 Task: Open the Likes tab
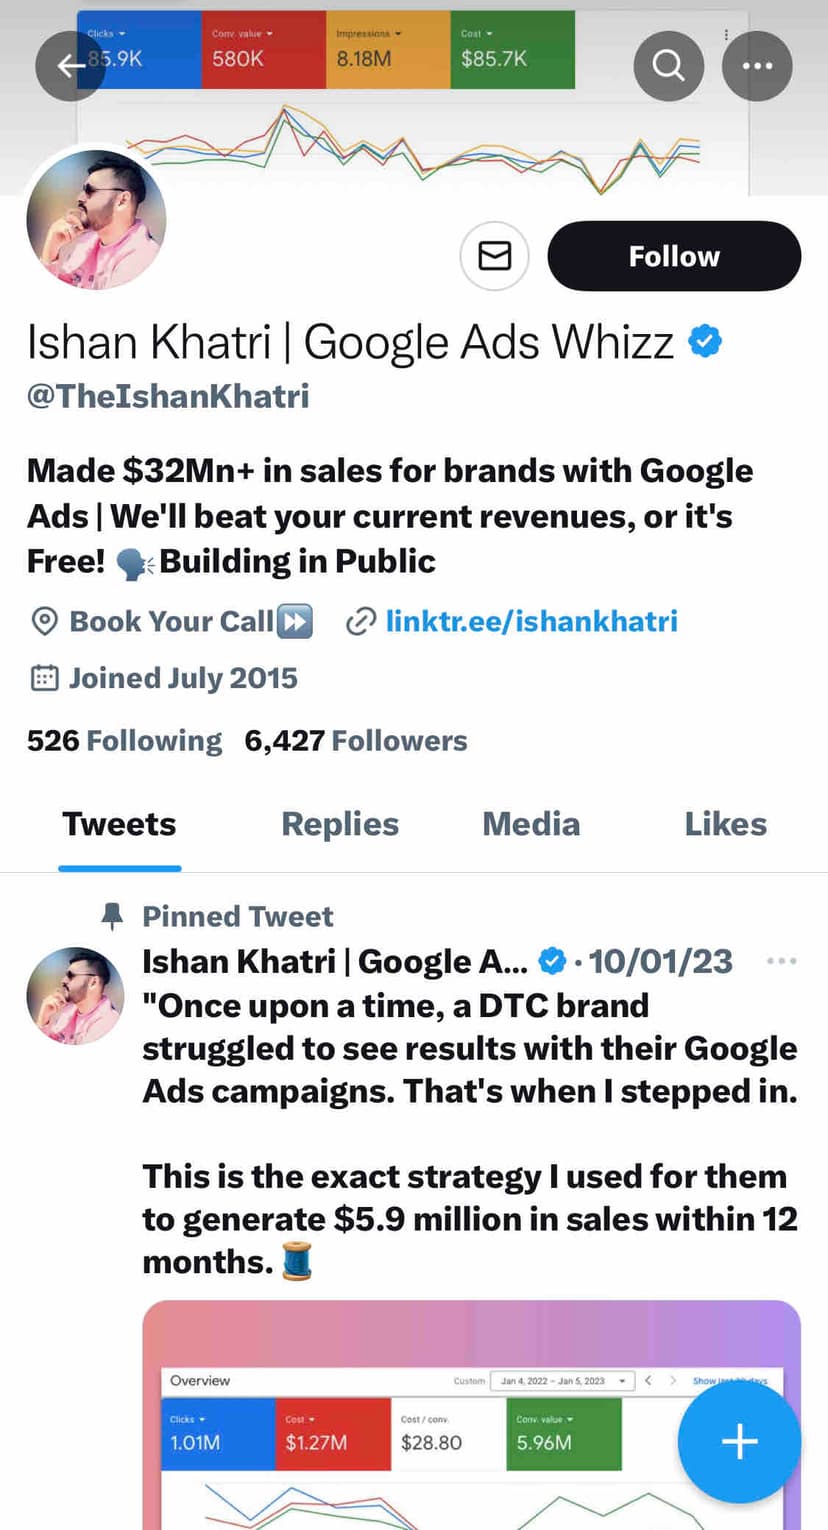pyautogui.click(x=725, y=824)
